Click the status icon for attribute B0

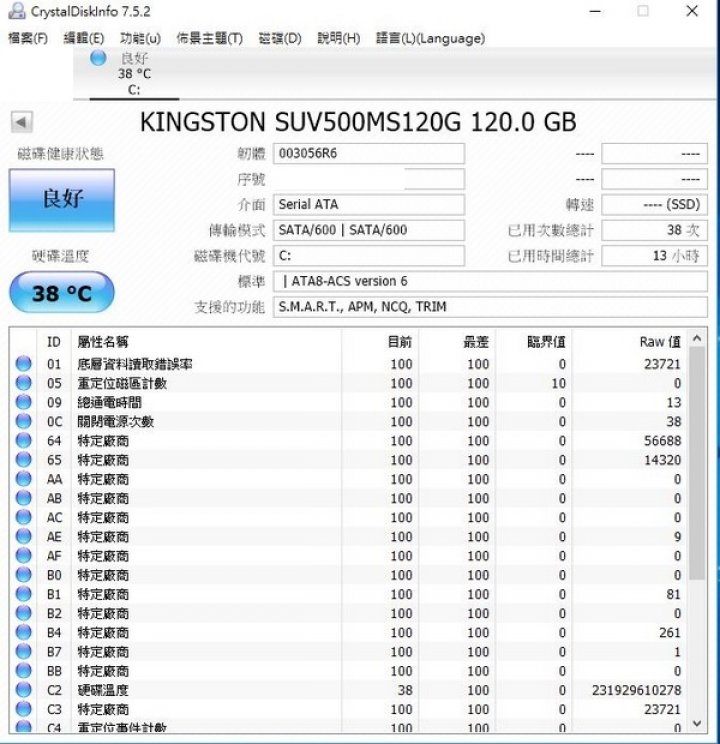pos(23,575)
